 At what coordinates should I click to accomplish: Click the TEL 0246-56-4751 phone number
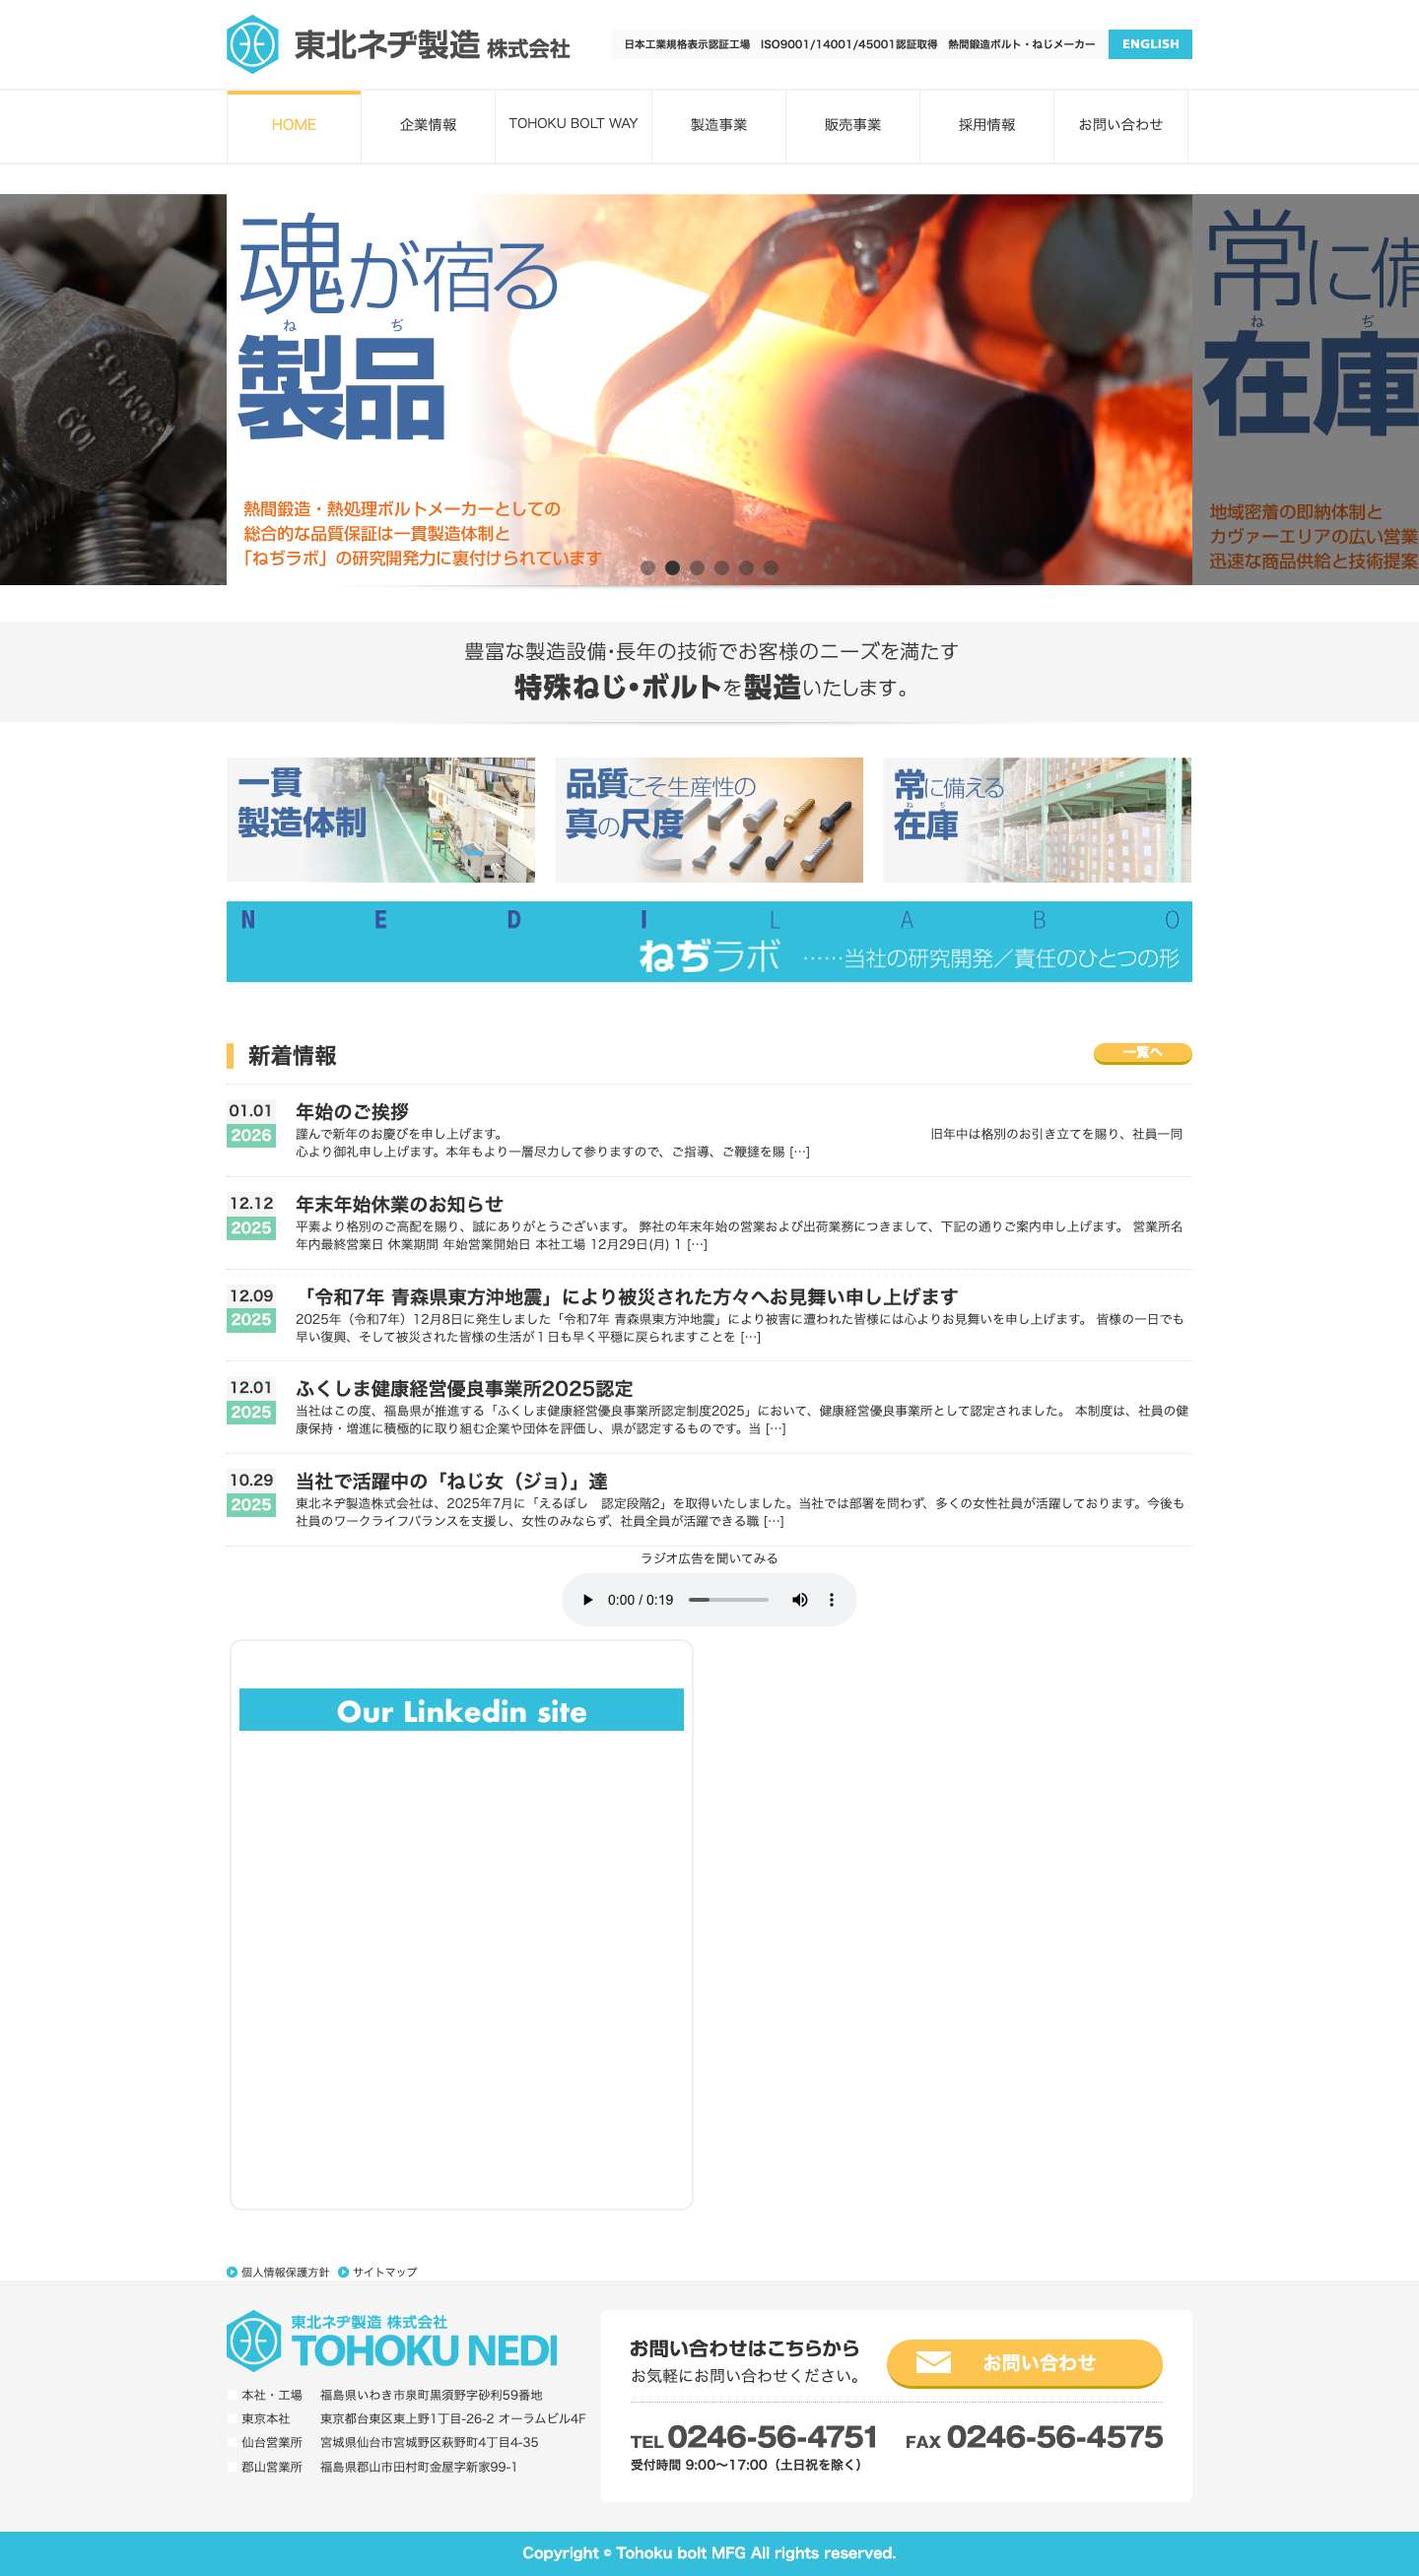coord(754,2437)
